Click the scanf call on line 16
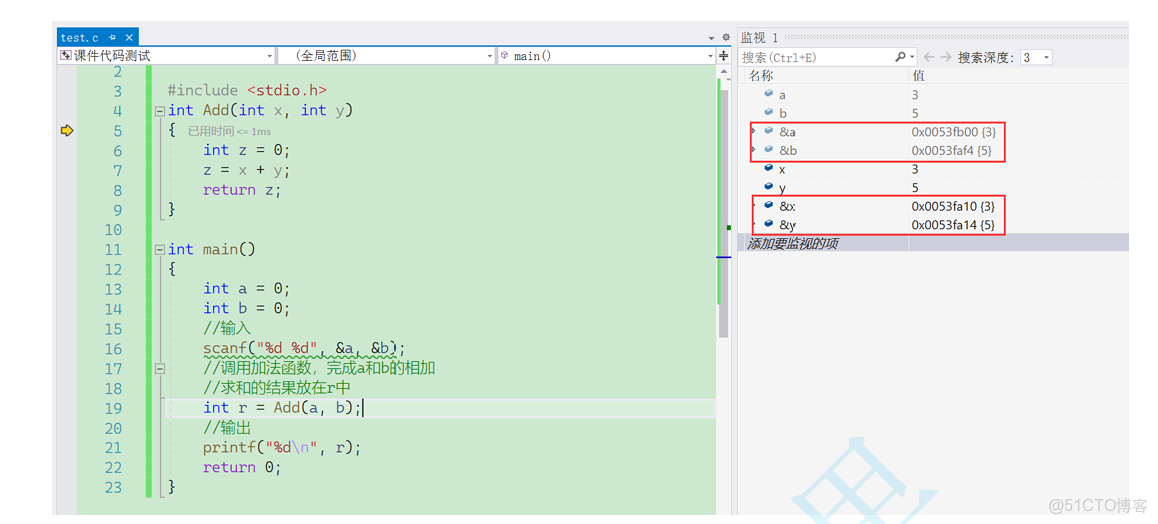Screen dimensions: 1158x524 pyautogui.click(x=305, y=348)
